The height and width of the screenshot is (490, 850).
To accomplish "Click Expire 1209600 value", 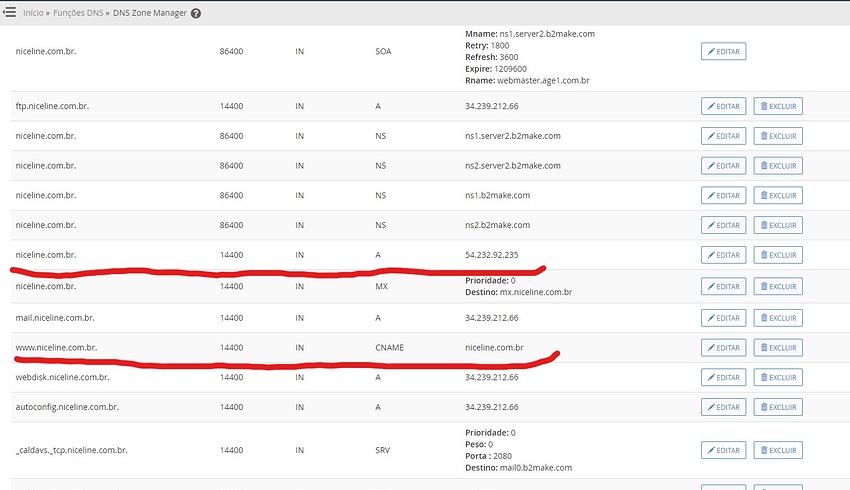I will coord(496,69).
